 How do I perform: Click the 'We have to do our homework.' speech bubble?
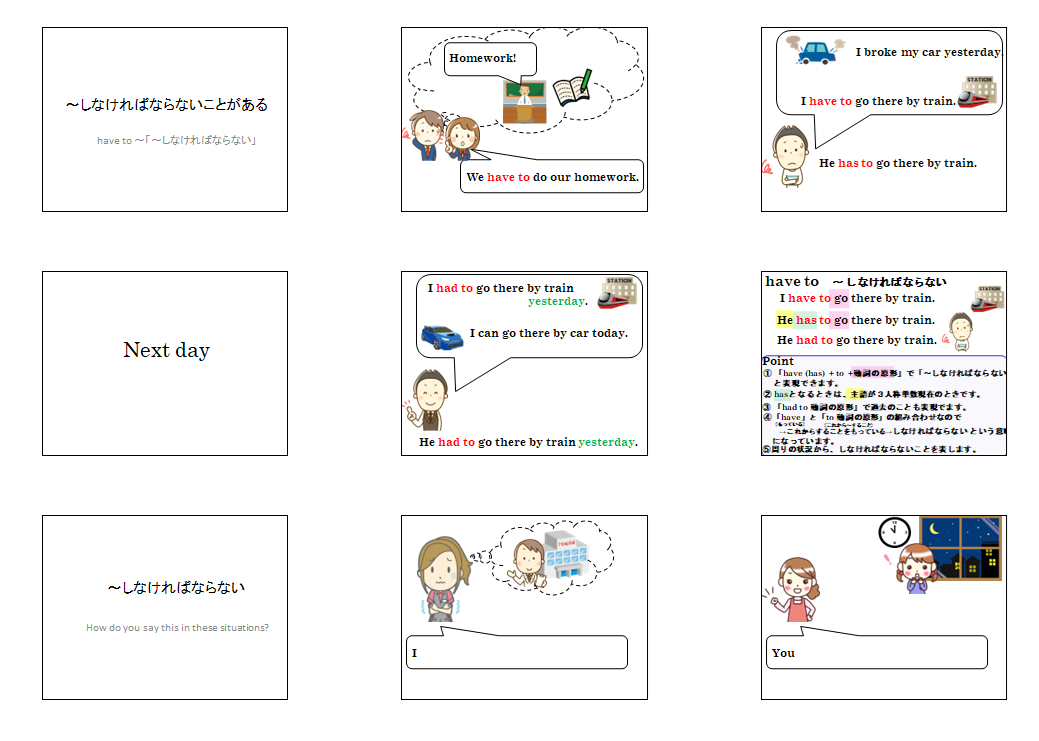[x=552, y=176]
